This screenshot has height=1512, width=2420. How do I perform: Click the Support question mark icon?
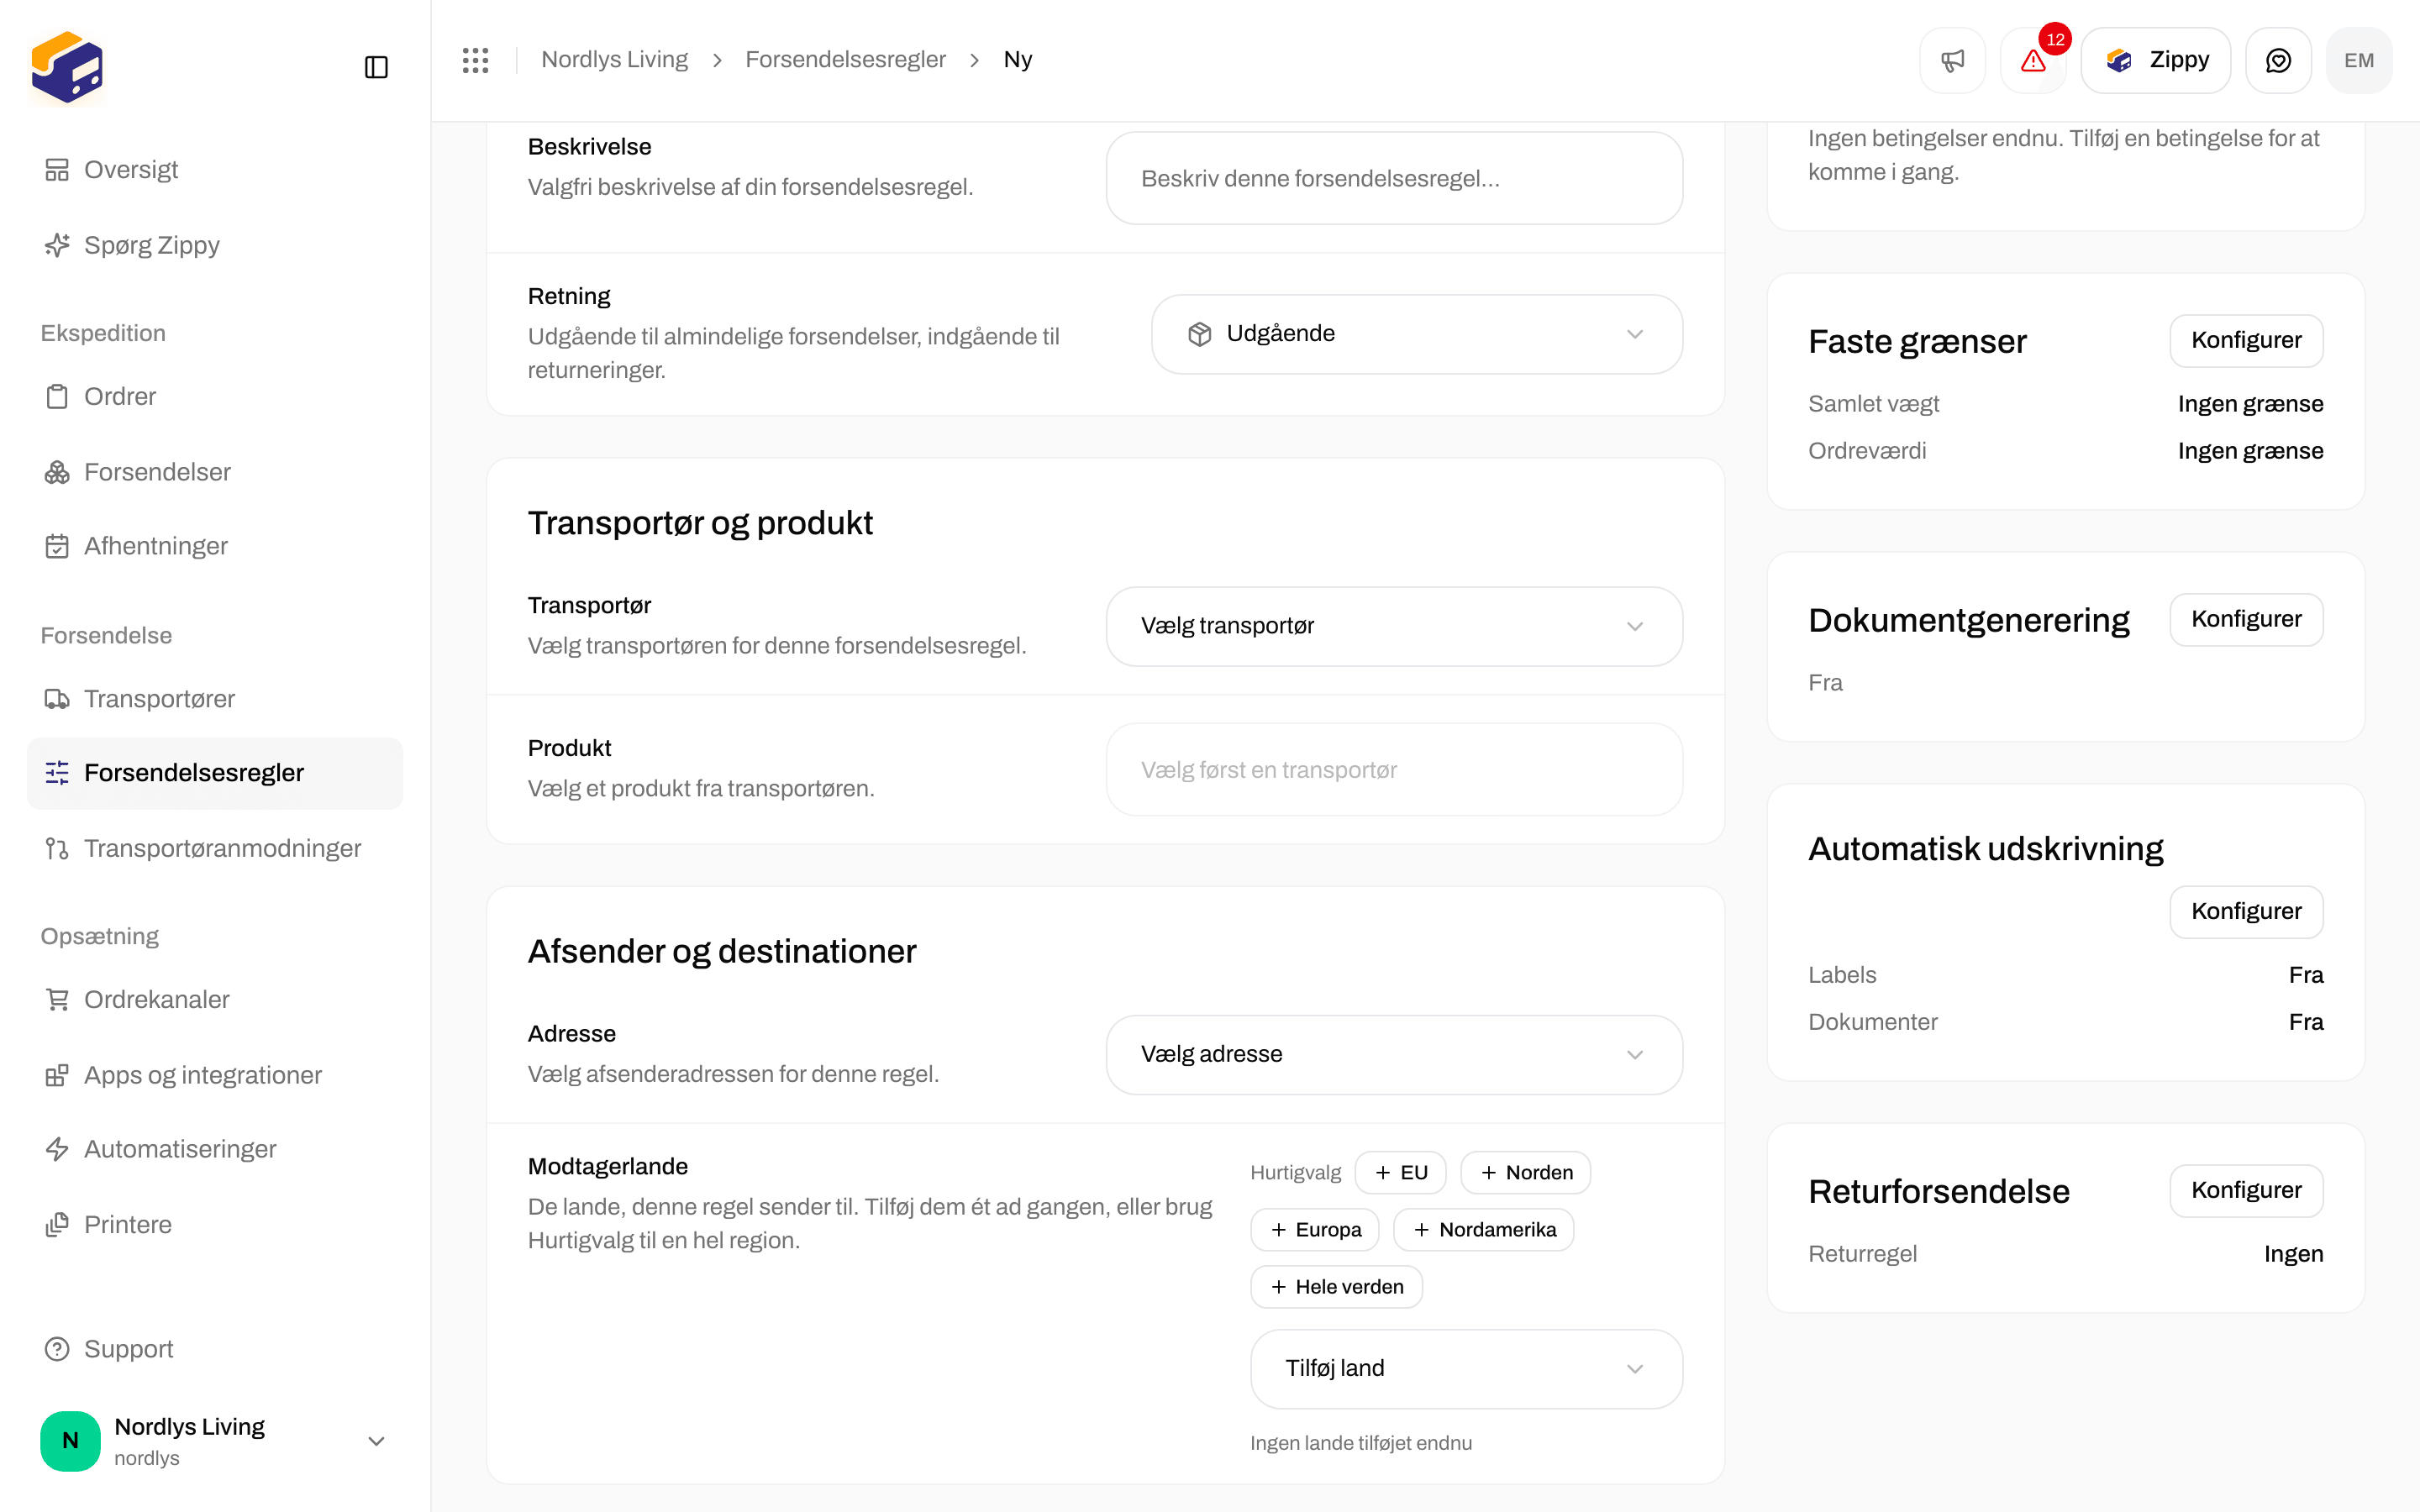click(x=57, y=1349)
